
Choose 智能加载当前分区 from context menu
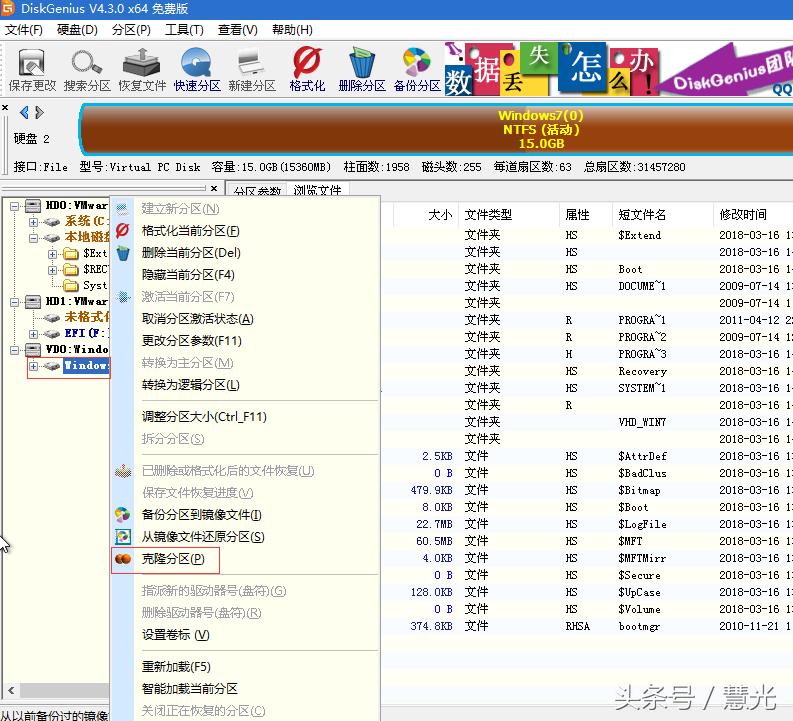(x=190, y=689)
